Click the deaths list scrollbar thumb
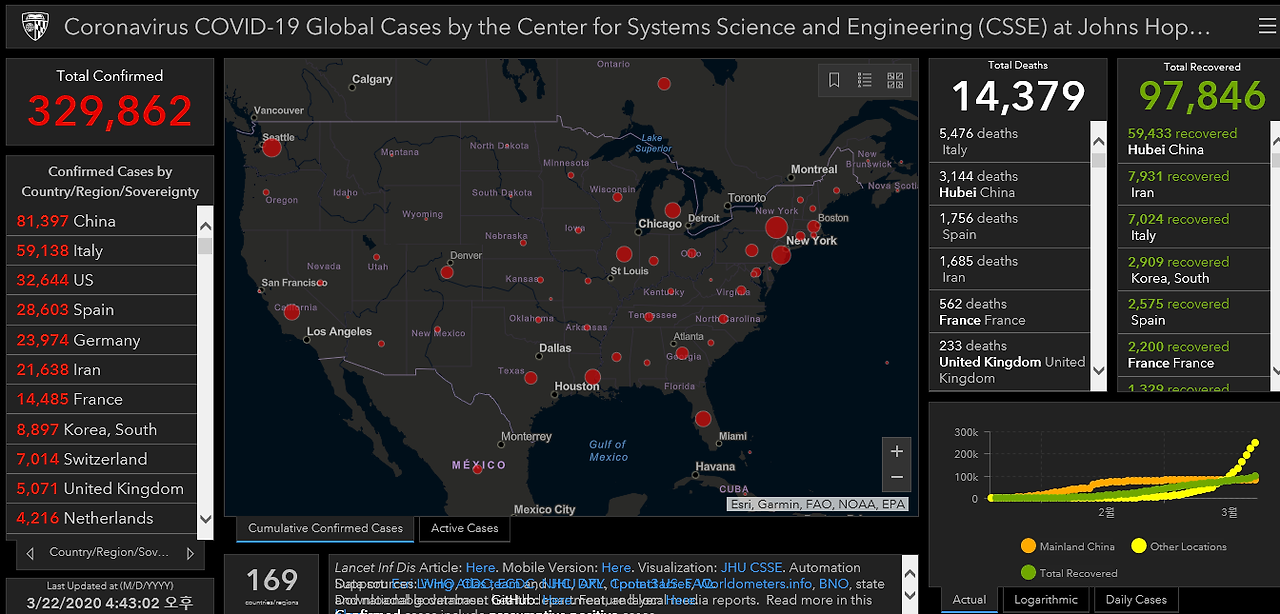Viewport: 1280px width, 614px height. (1098, 160)
